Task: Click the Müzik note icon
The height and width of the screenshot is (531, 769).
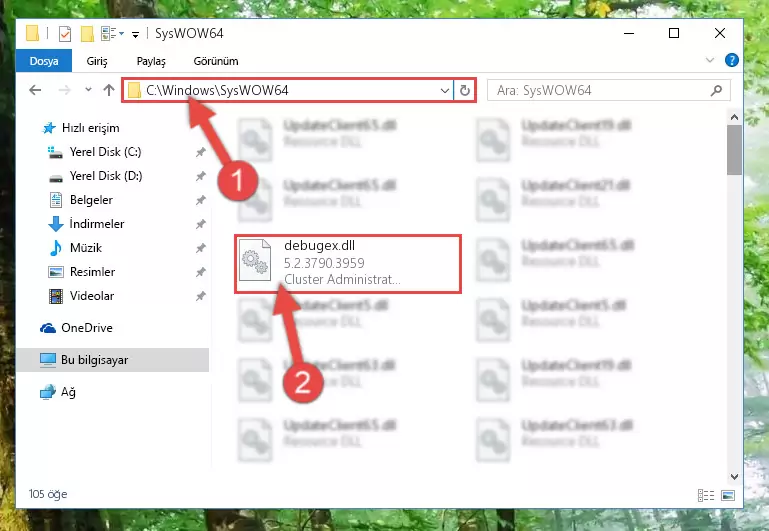Action: click(55, 248)
